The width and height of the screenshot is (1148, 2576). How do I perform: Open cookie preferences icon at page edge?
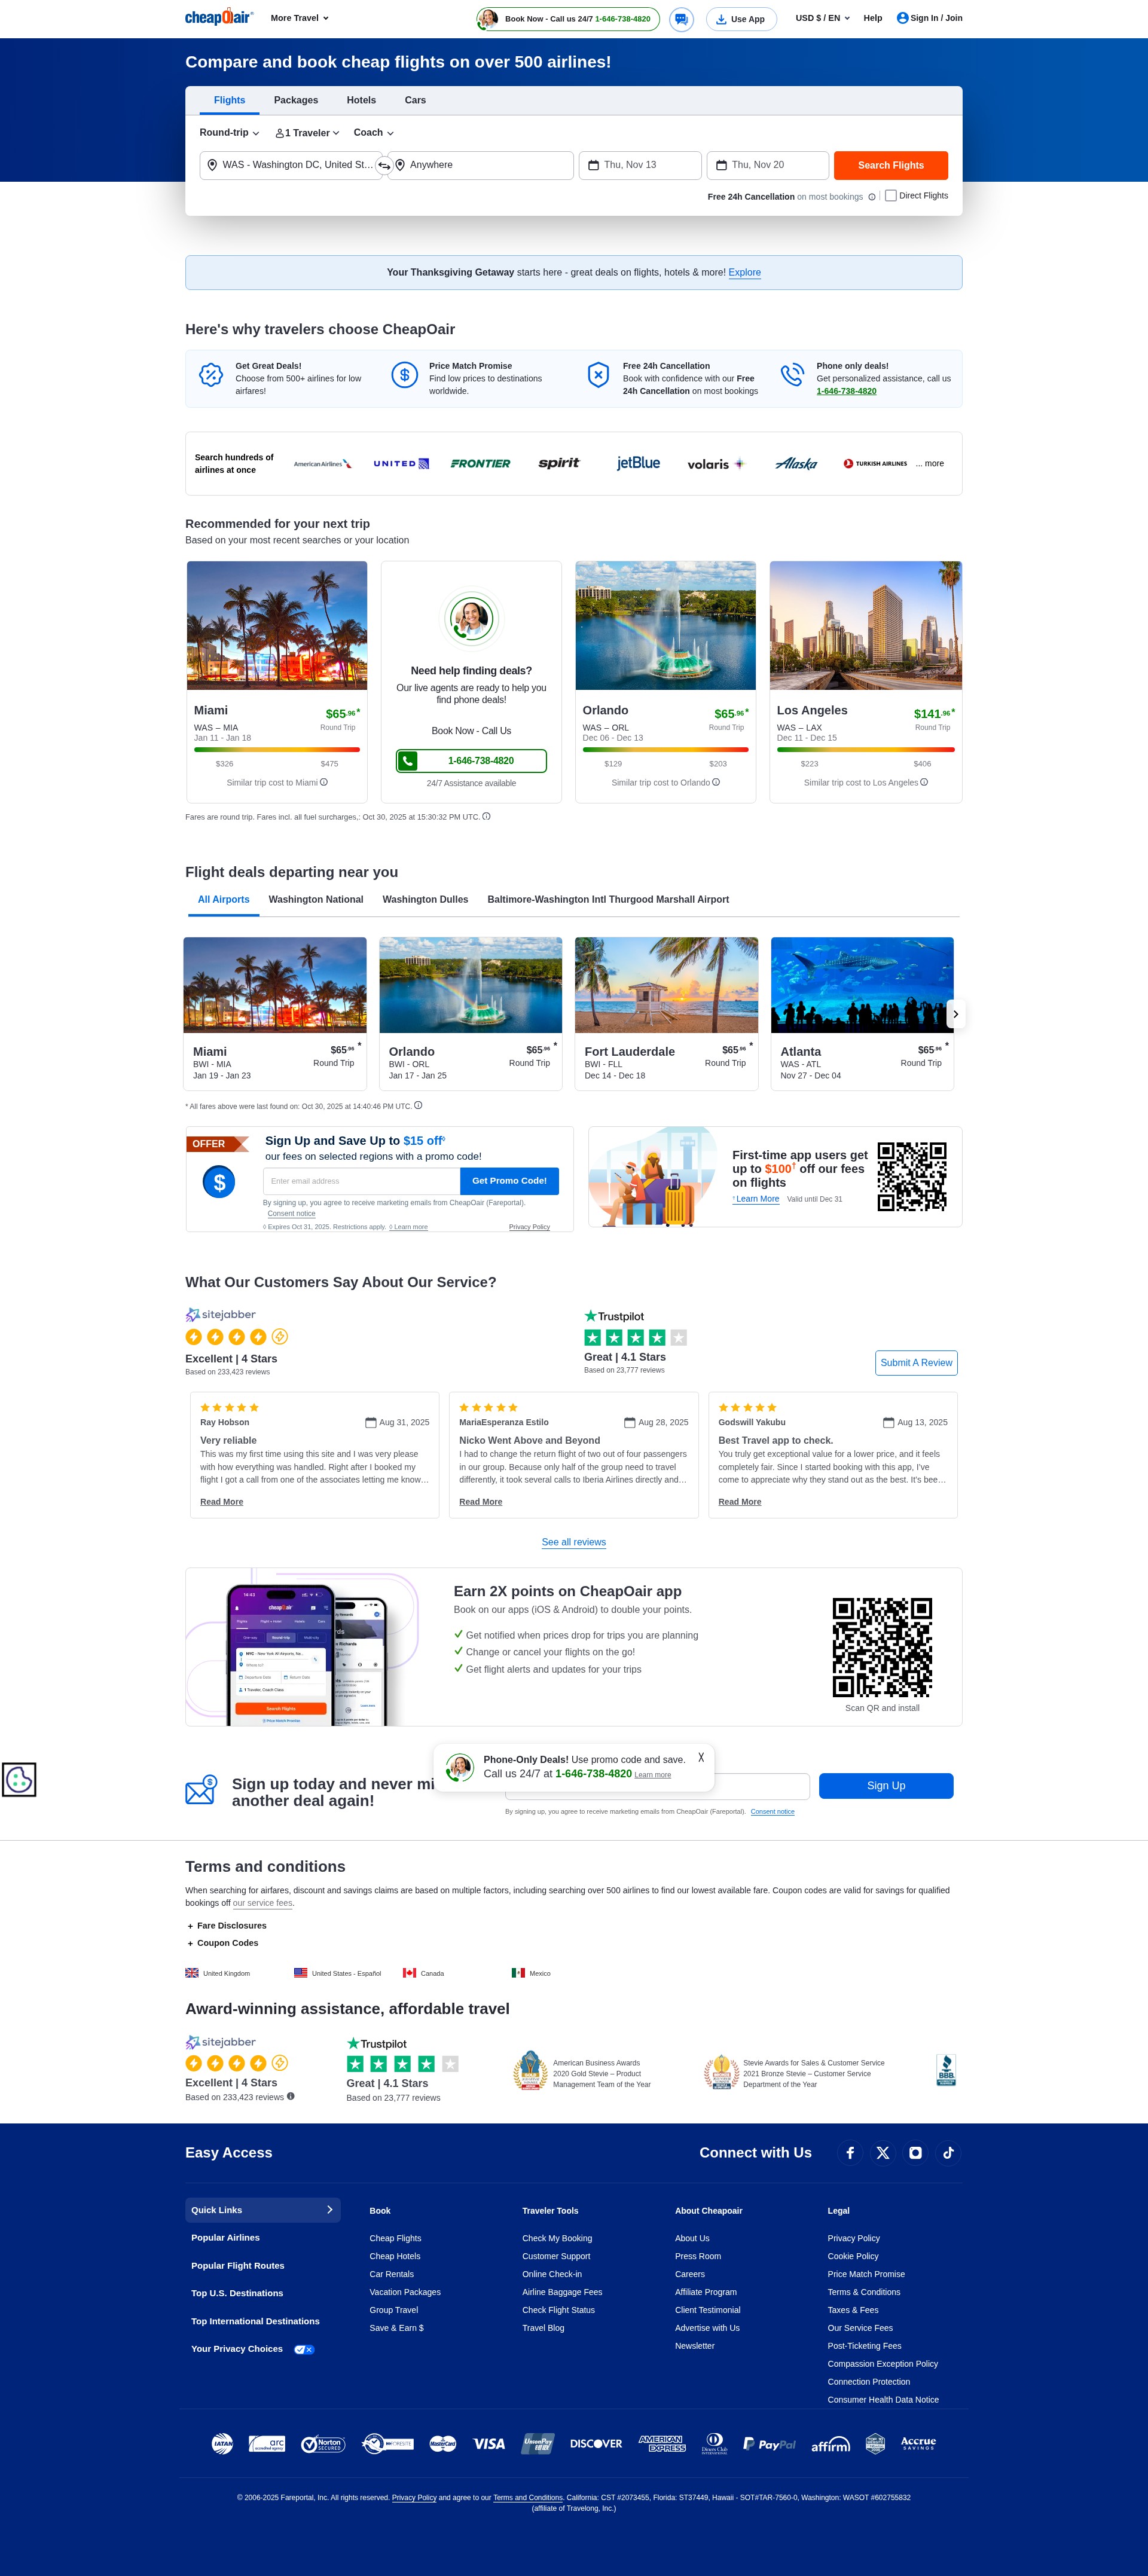pos(19,1779)
